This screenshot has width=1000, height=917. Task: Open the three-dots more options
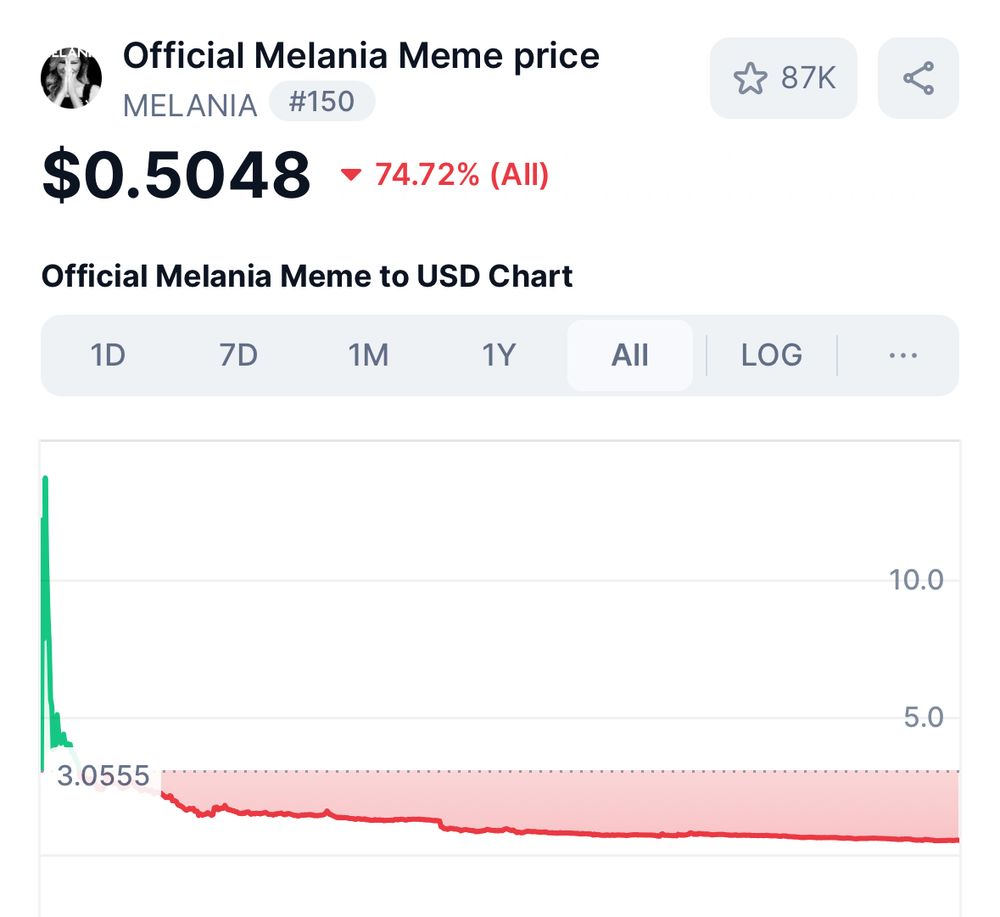902,355
